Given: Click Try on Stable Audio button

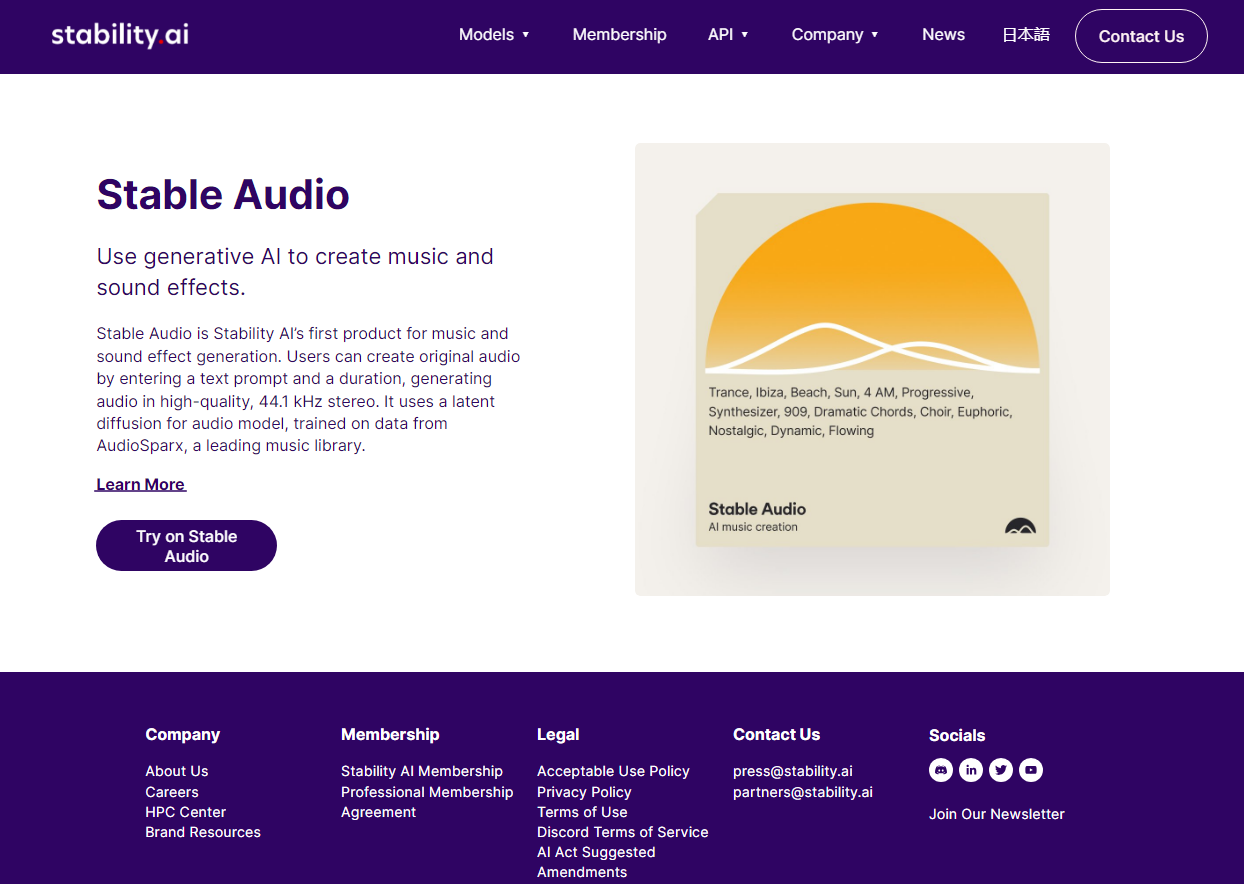Looking at the screenshot, I should (x=186, y=546).
